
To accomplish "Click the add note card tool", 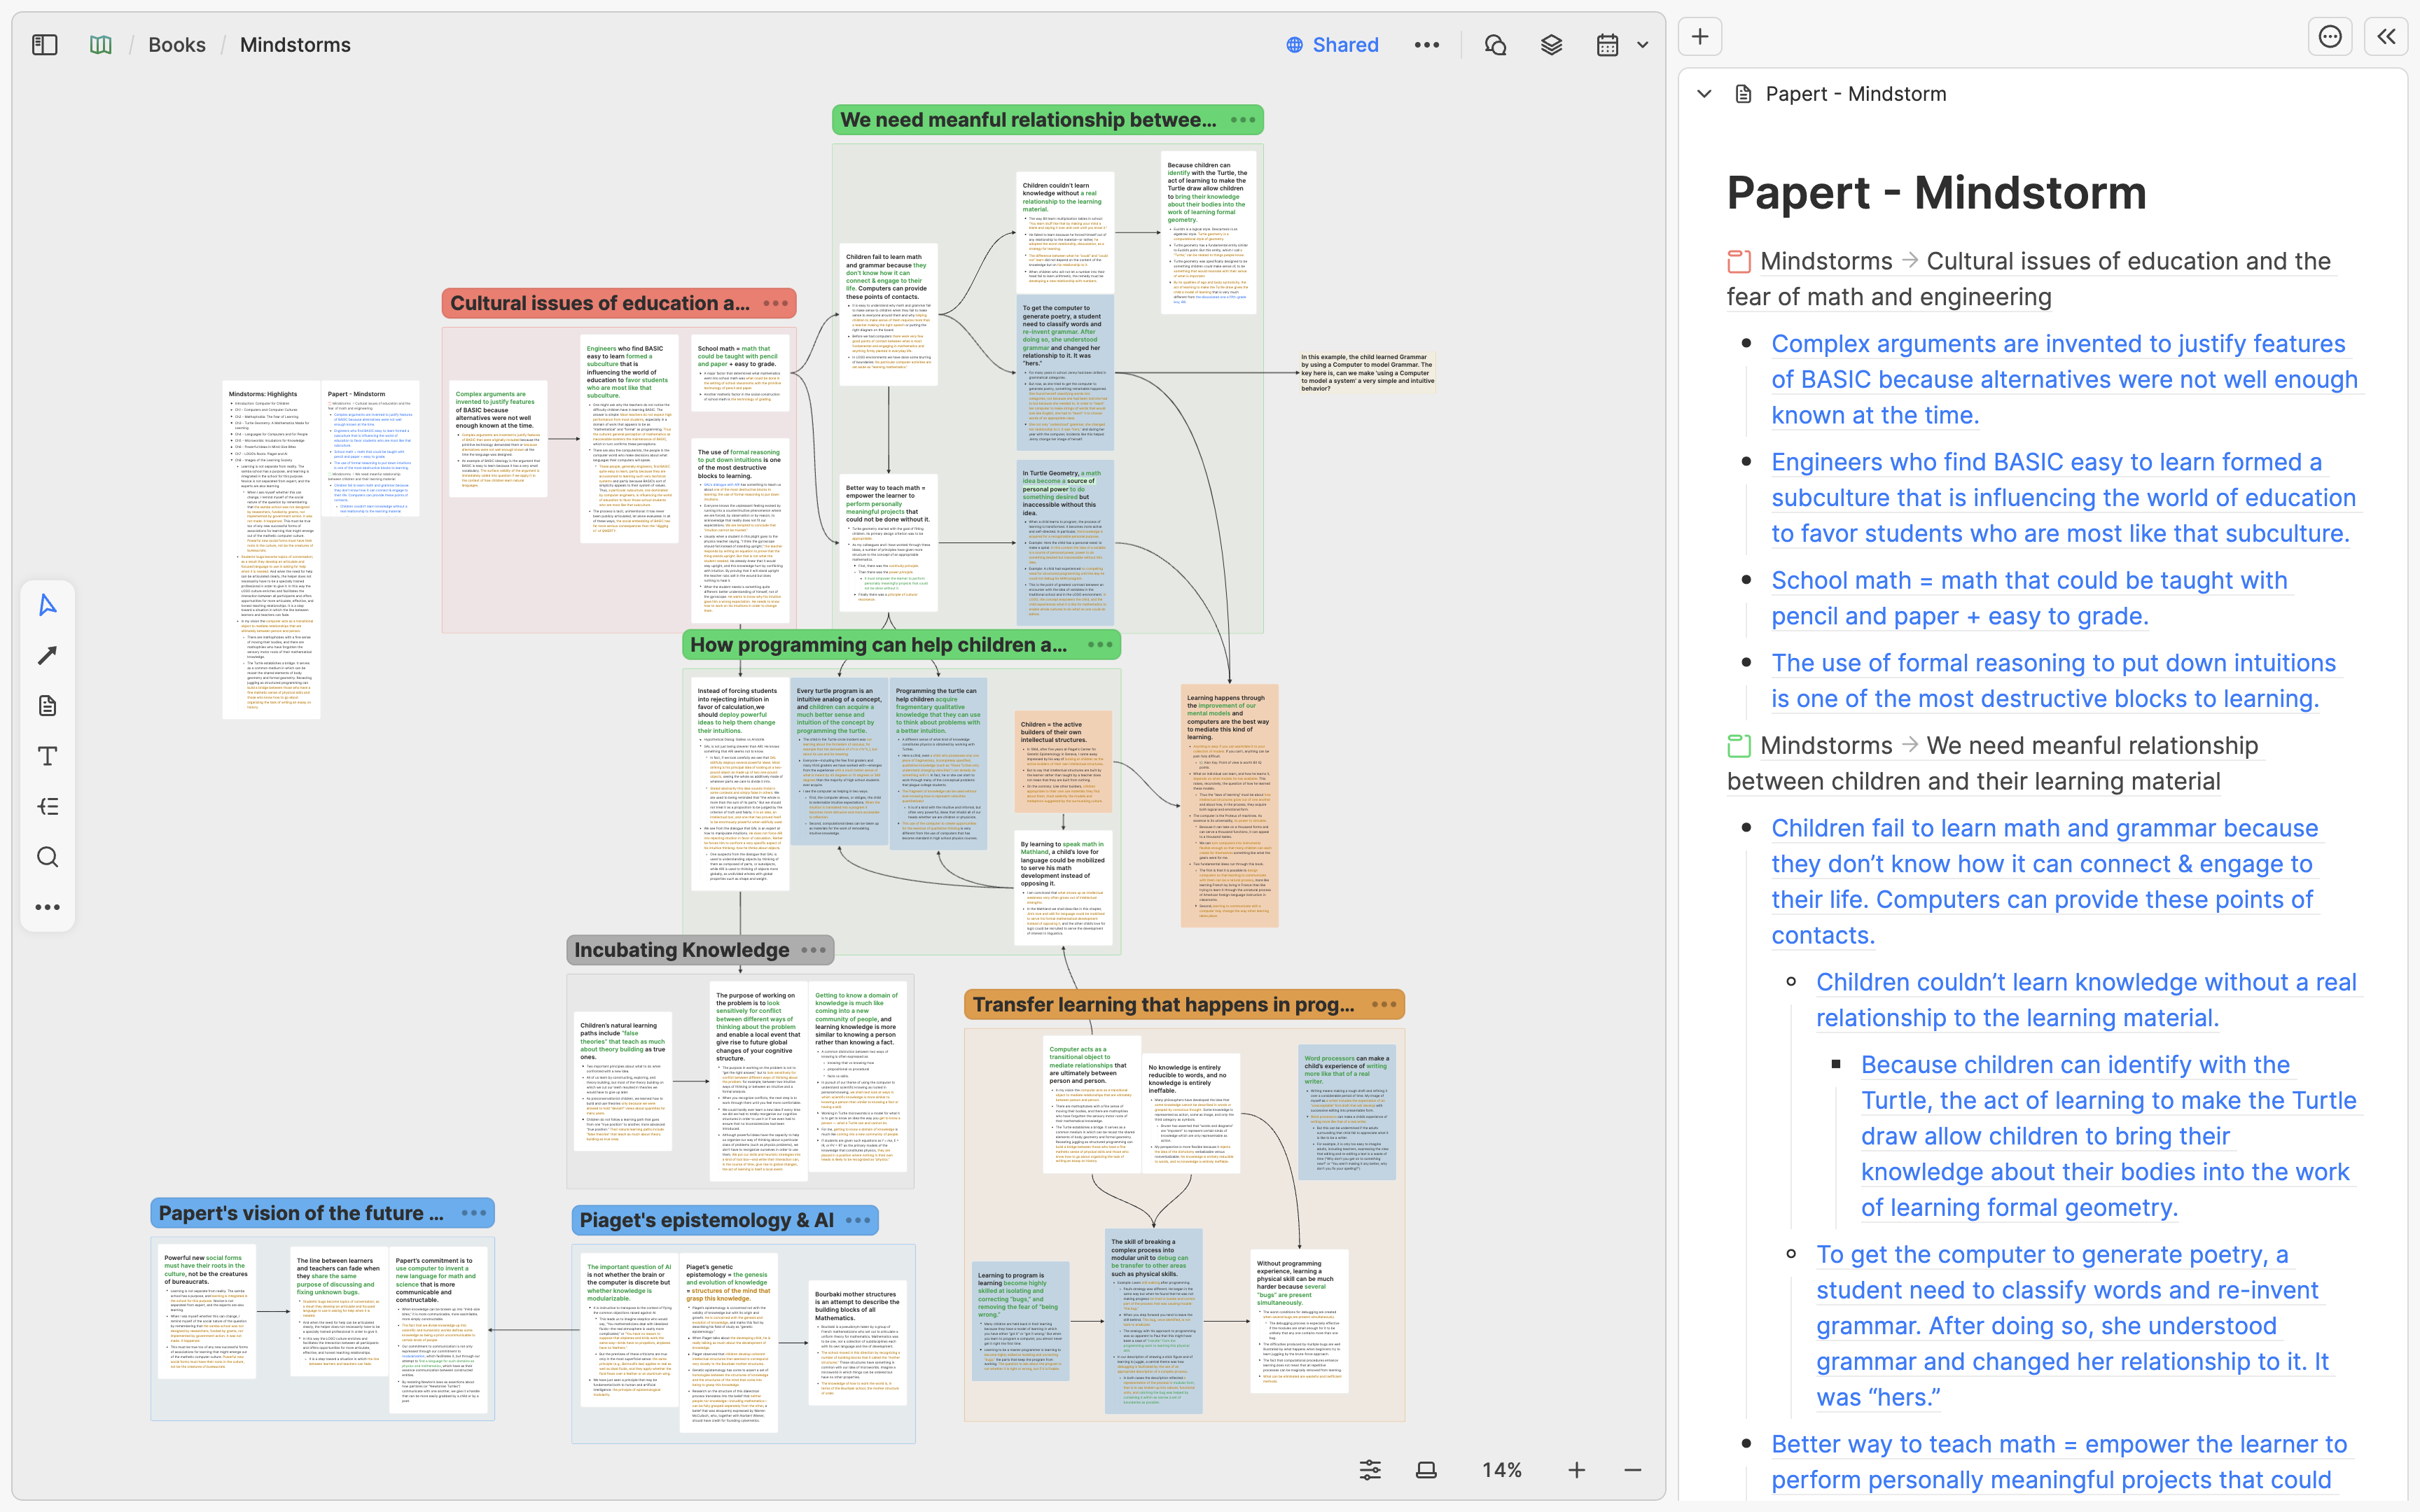I will [x=47, y=706].
